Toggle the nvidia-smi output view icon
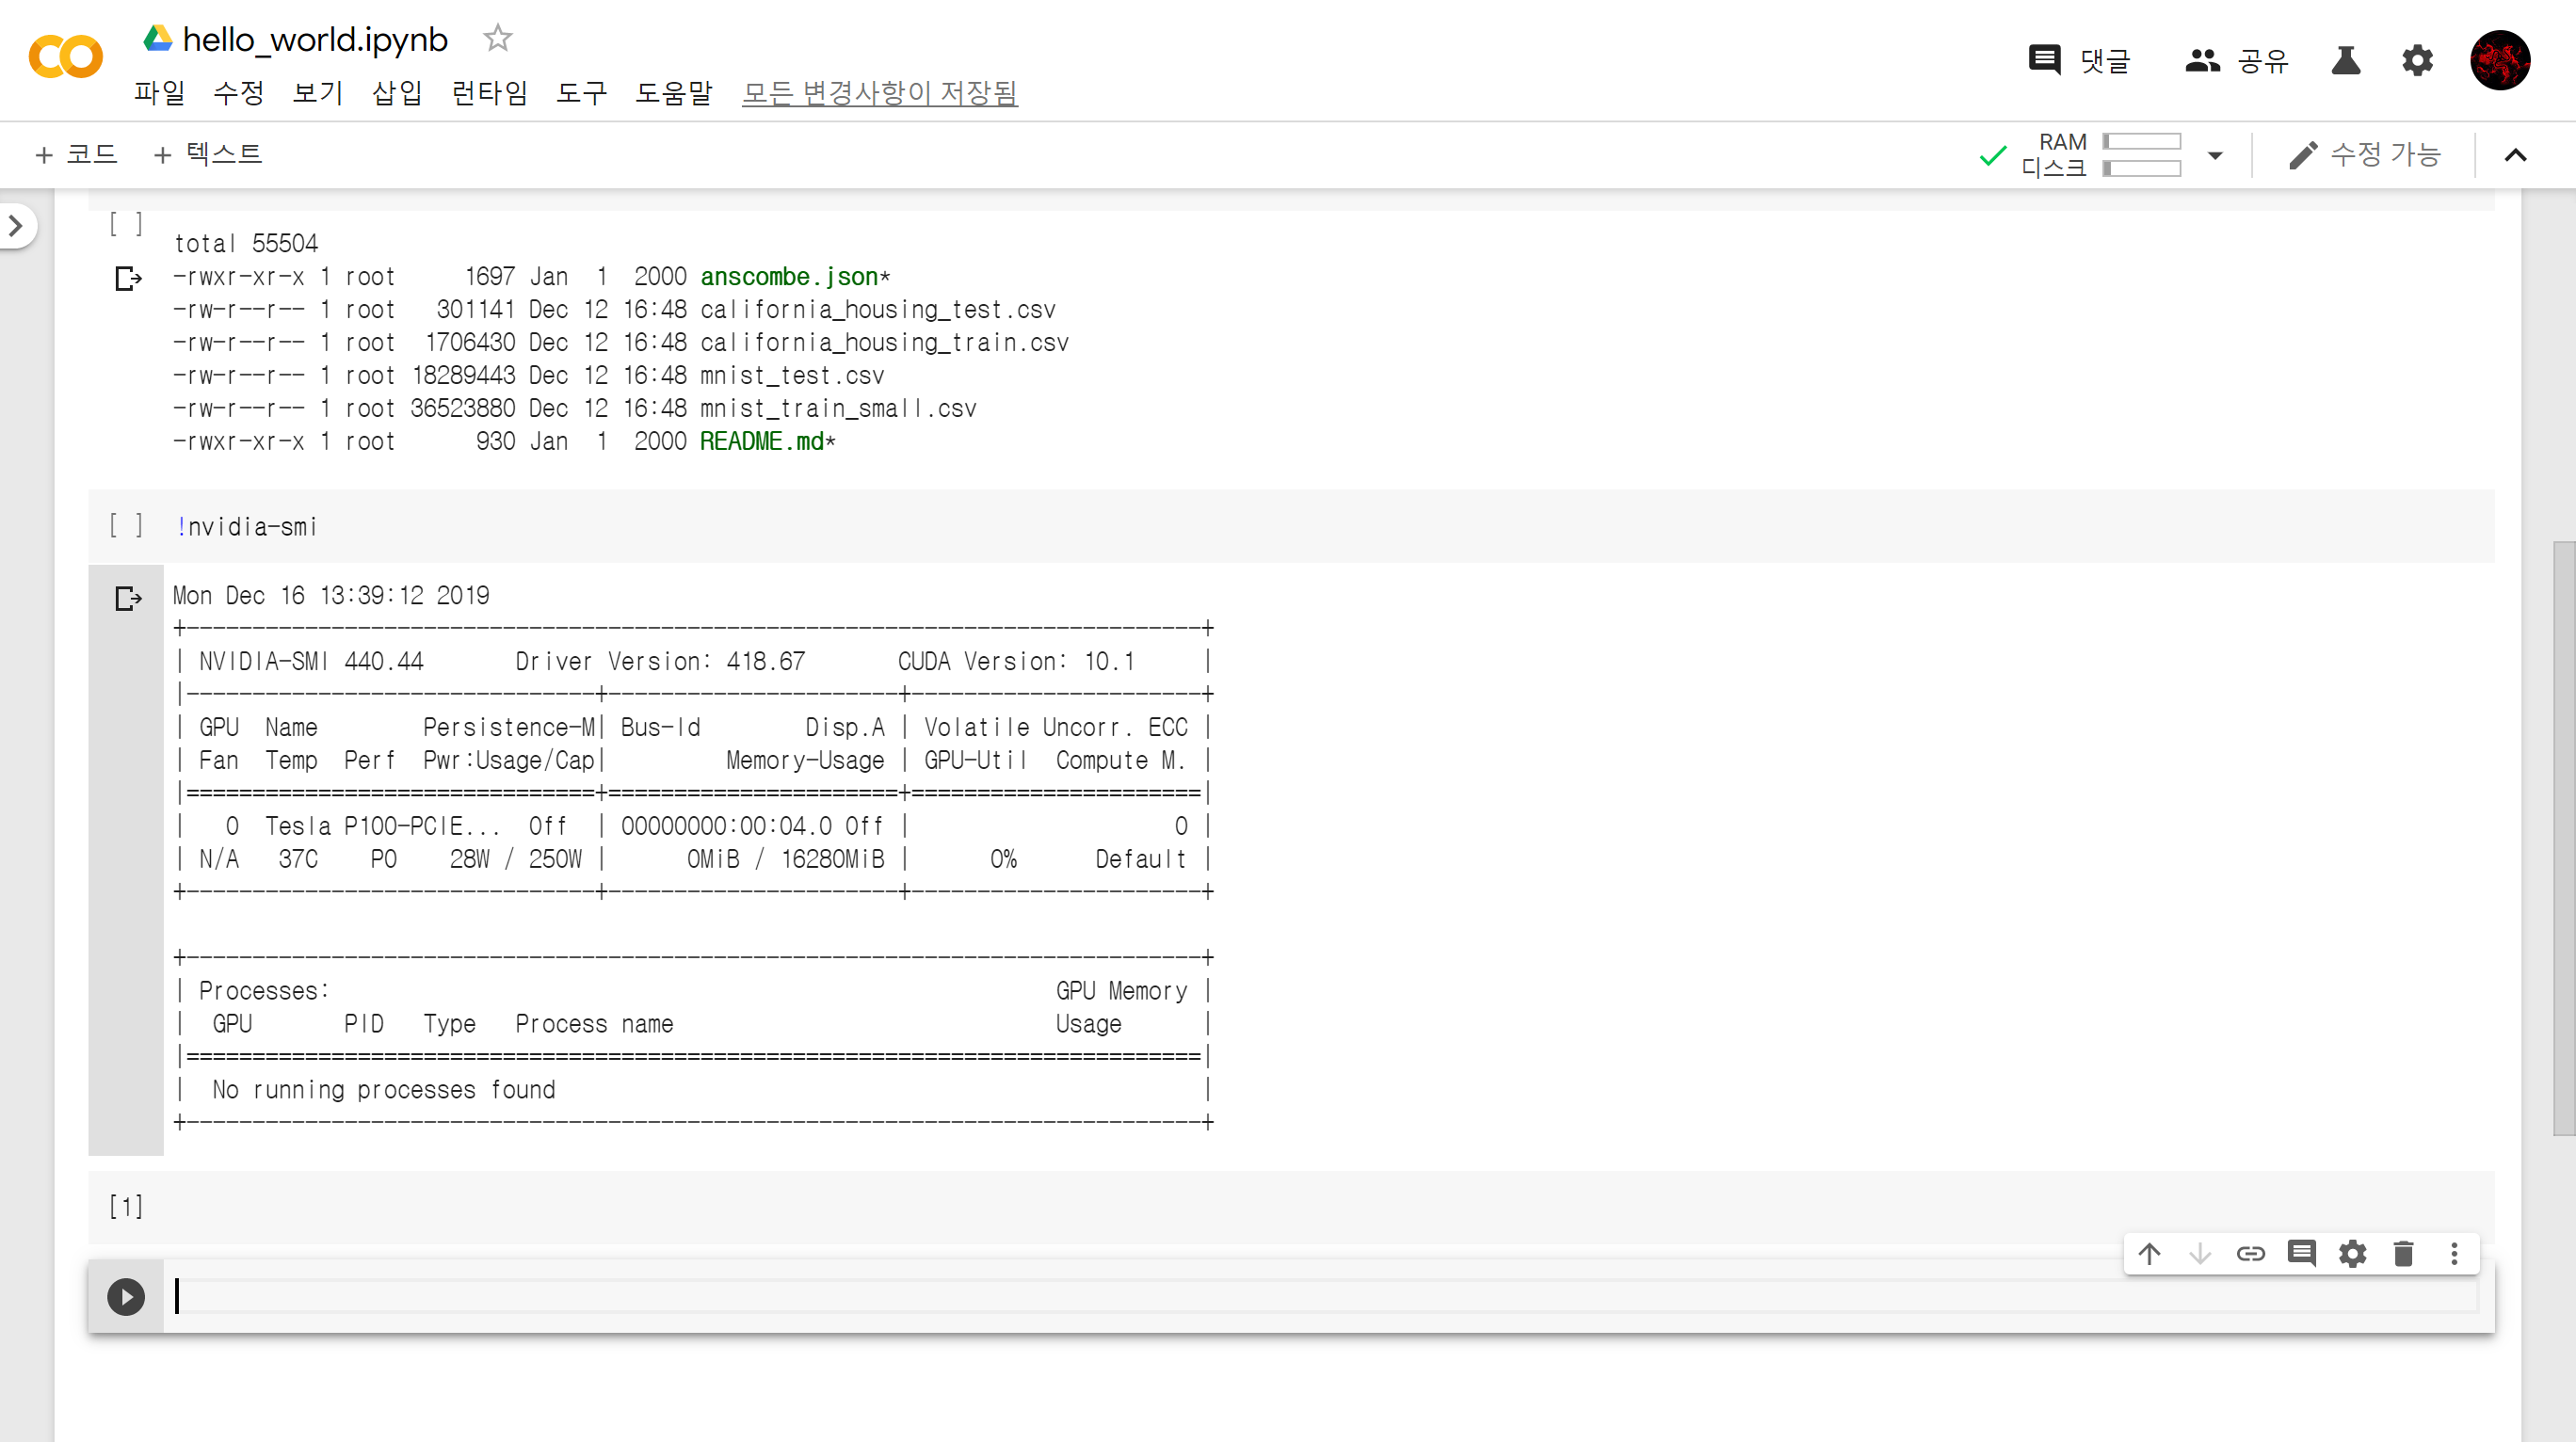The width and height of the screenshot is (2576, 1442). click(128, 598)
